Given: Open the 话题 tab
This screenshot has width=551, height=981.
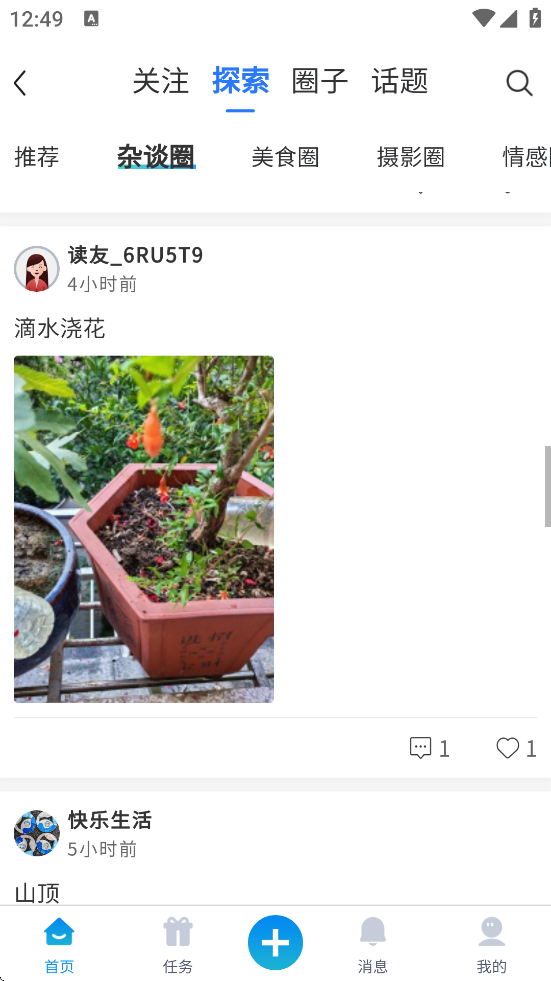Looking at the screenshot, I should [x=400, y=81].
